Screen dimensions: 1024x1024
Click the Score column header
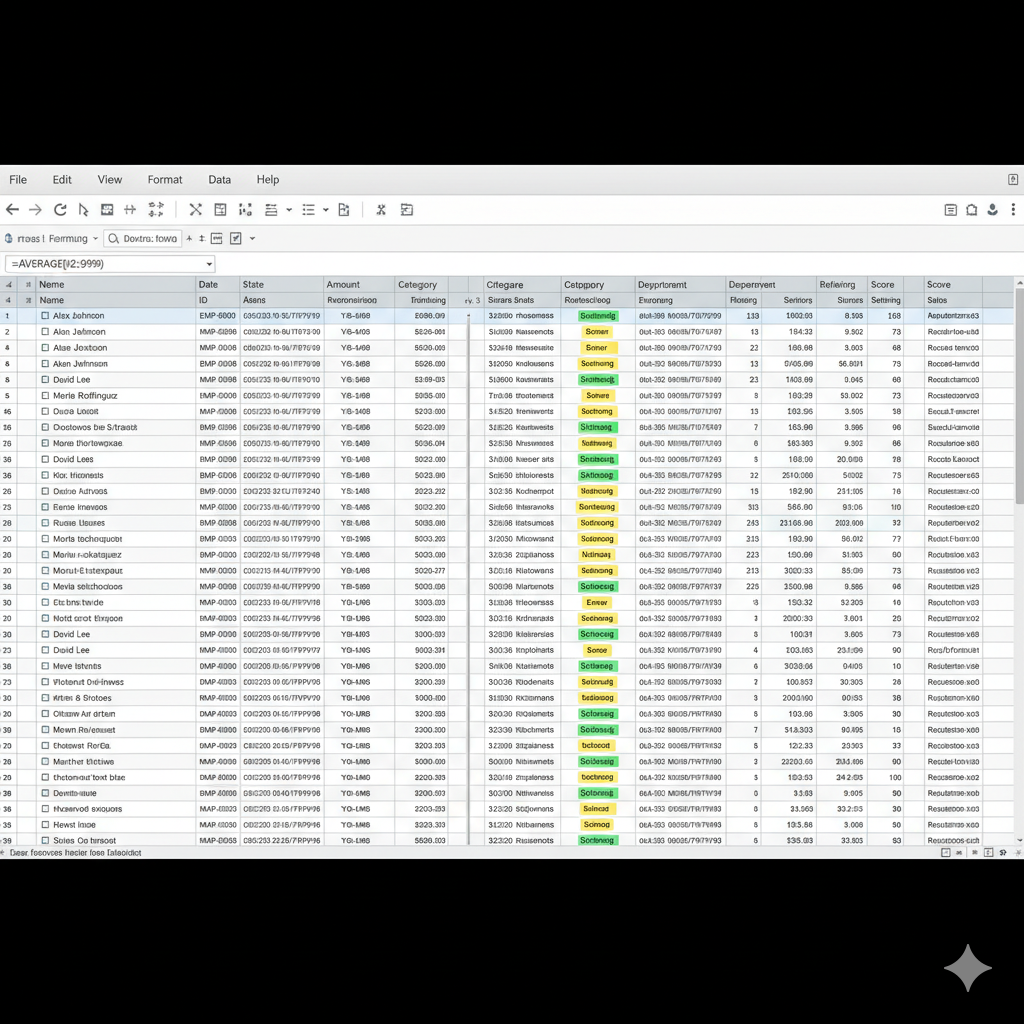[x=882, y=285]
